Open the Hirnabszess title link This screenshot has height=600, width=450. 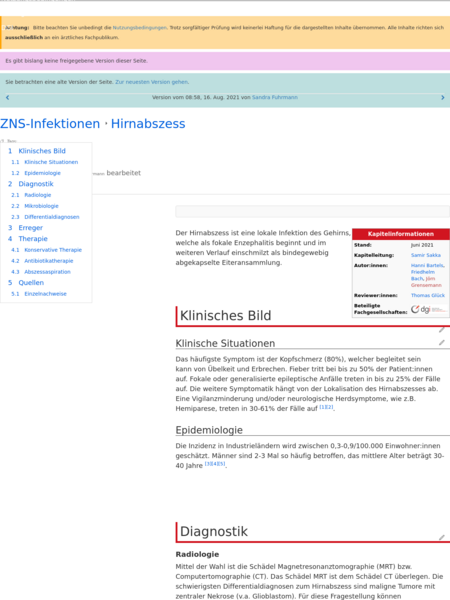[x=148, y=124]
